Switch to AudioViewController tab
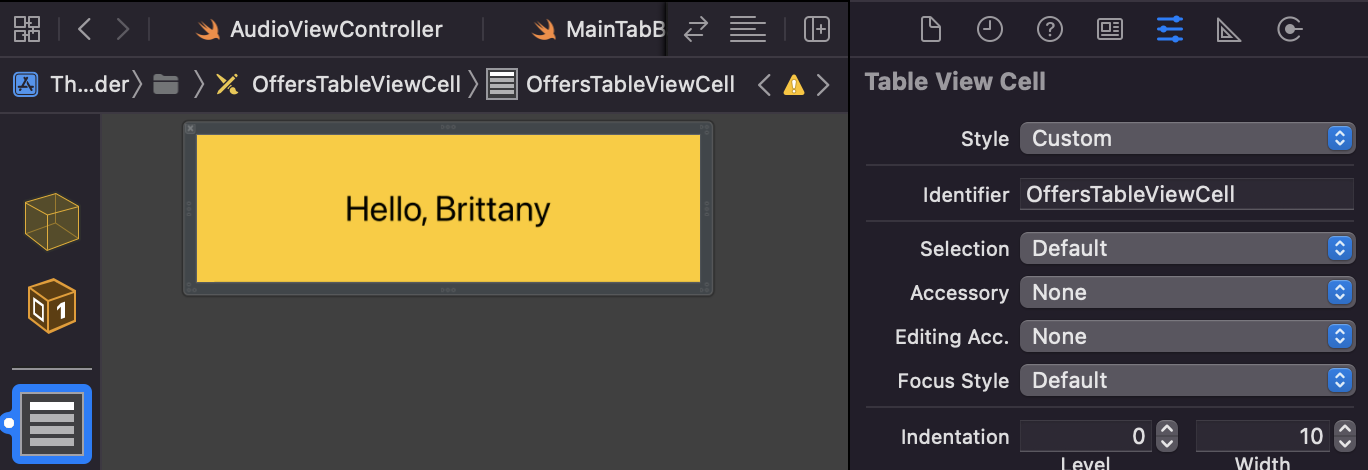Viewport: 1368px width, 470px height. coord(320,29)
